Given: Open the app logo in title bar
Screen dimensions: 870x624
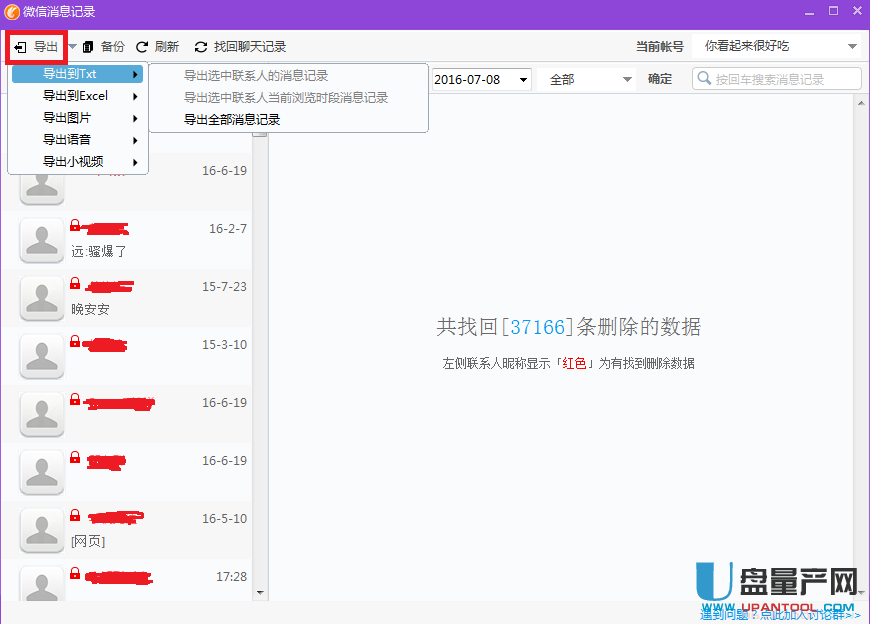Looking at the screenshot, I should point(12,11).
